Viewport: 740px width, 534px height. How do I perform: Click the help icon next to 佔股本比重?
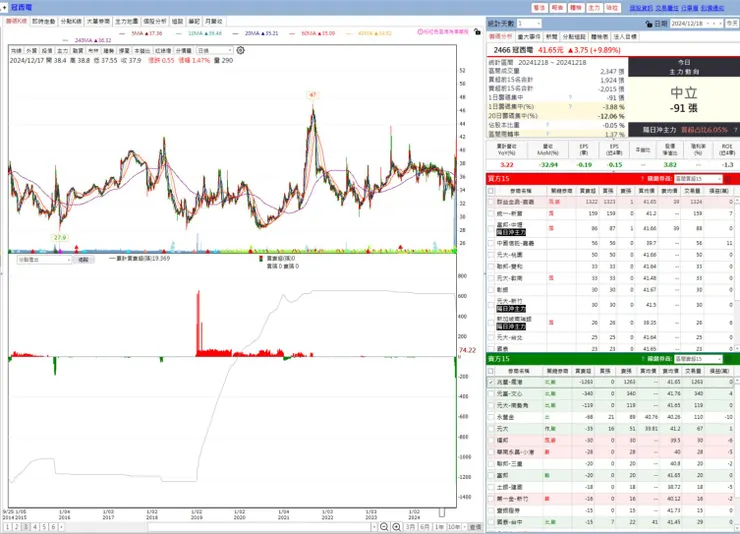pyautogui.click(x=547, y=125)
